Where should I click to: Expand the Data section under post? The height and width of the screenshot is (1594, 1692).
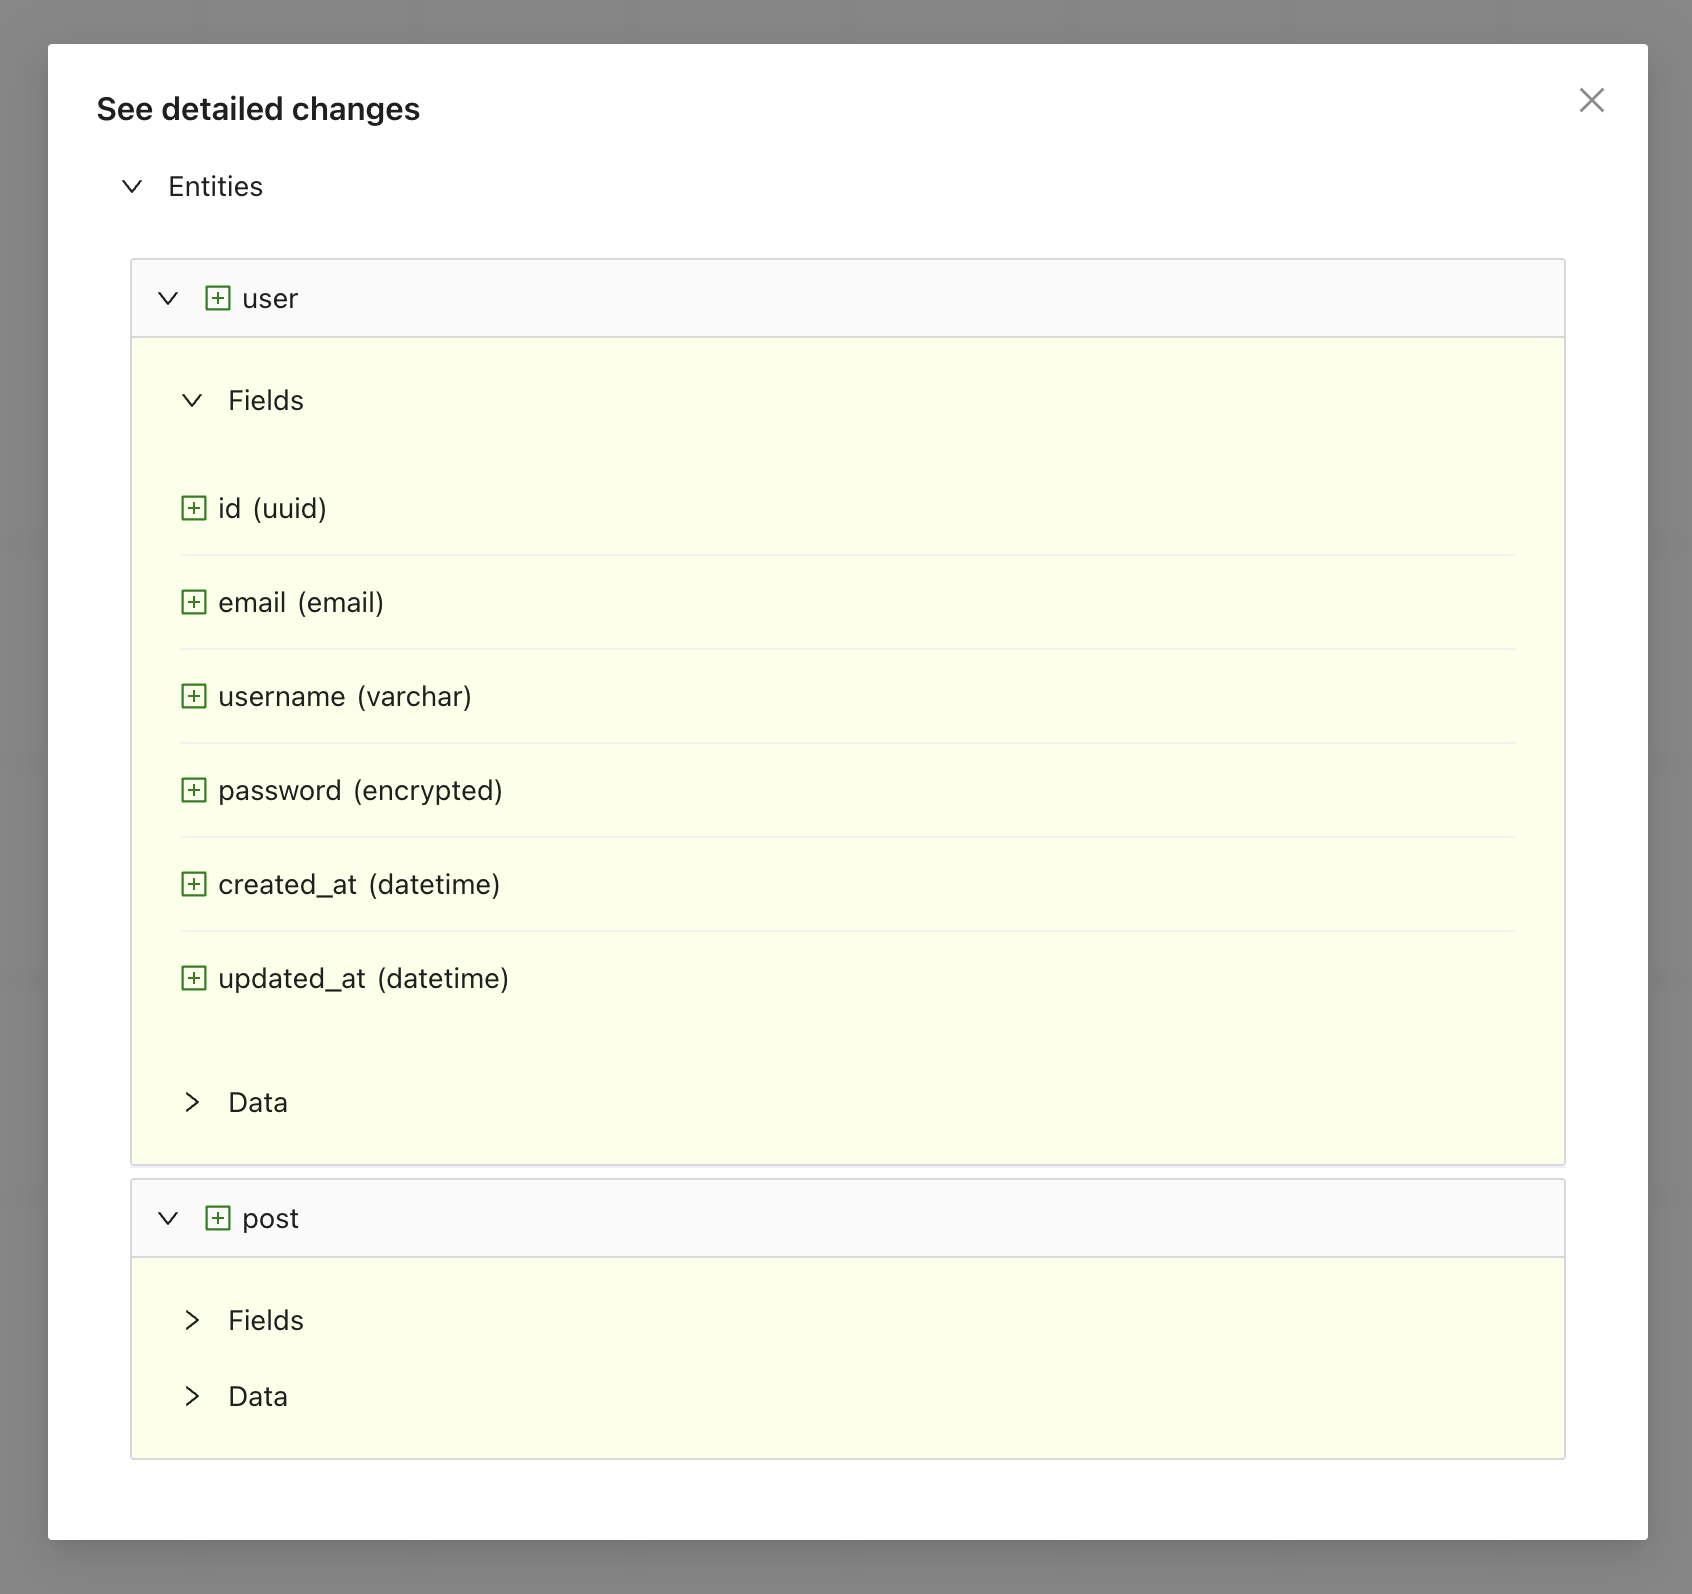click(192, 1397)
